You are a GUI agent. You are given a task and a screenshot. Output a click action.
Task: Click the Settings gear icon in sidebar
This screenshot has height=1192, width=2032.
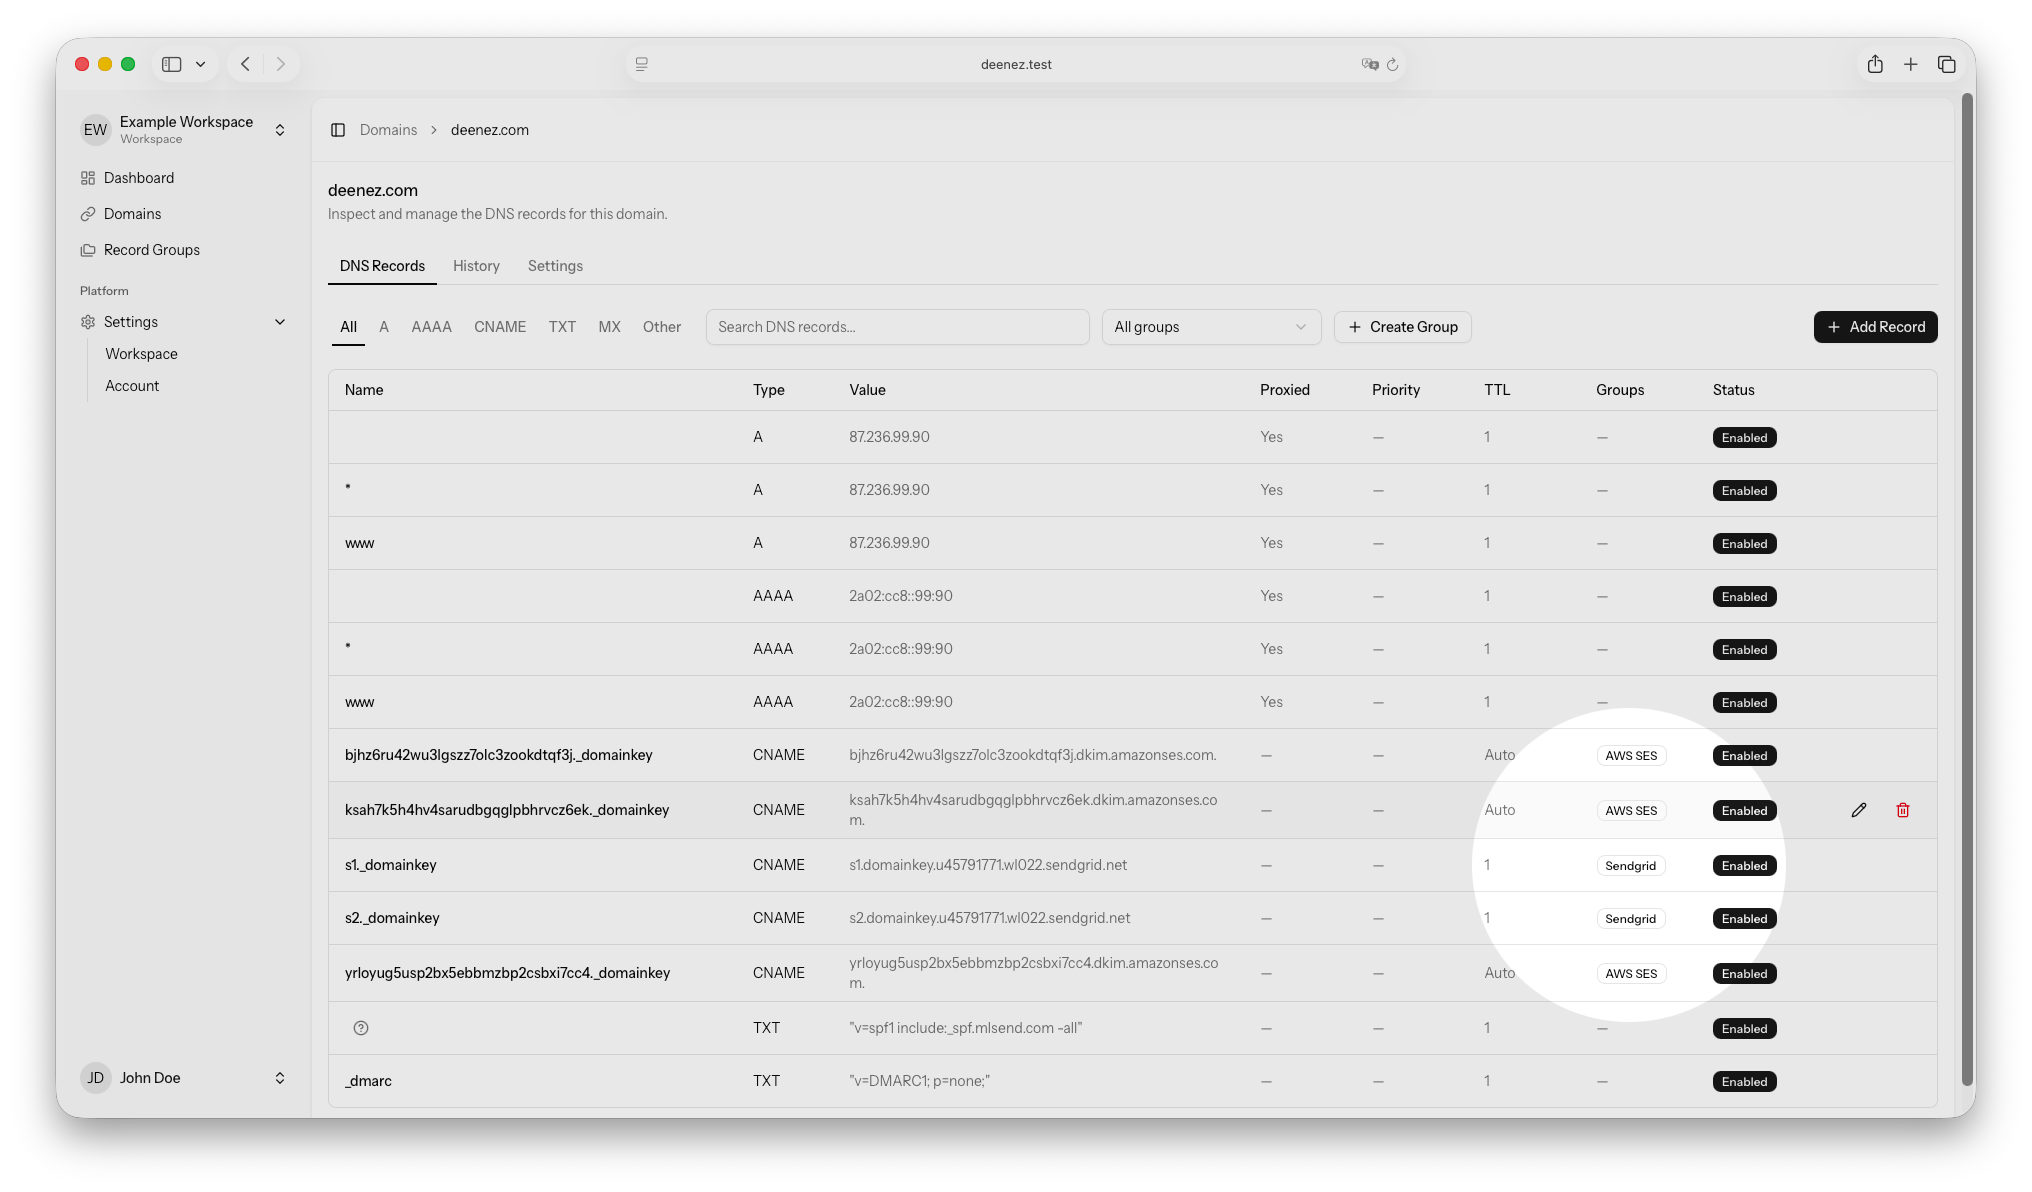tap(88, 322)
